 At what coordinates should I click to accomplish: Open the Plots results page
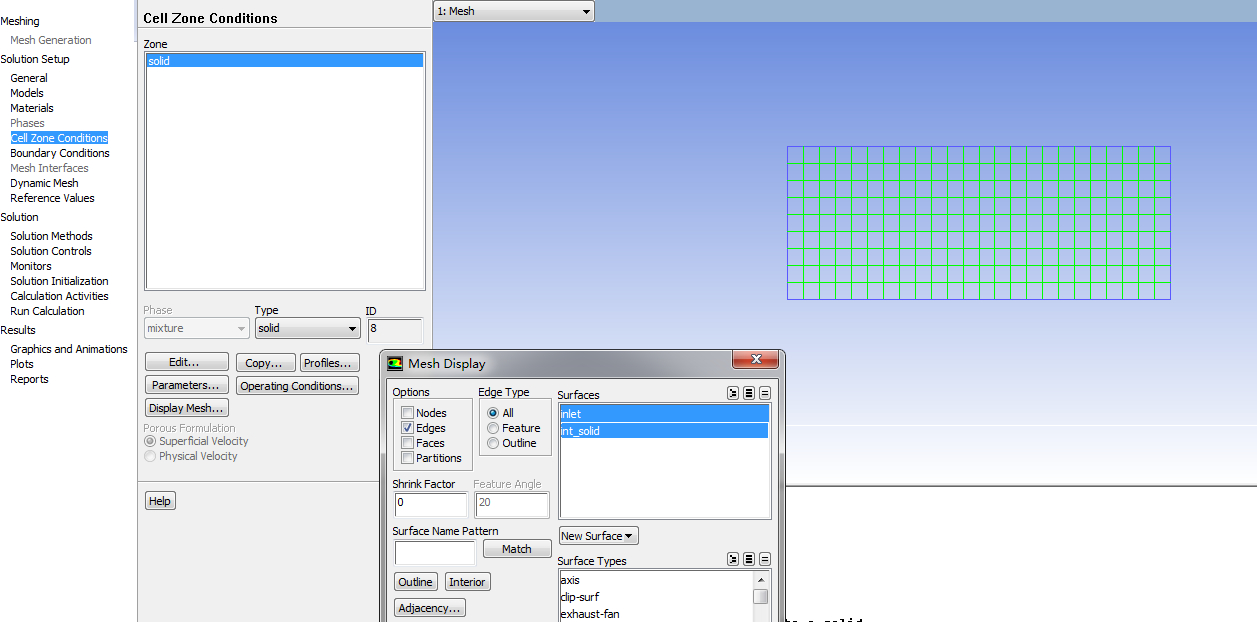[22, 364]
